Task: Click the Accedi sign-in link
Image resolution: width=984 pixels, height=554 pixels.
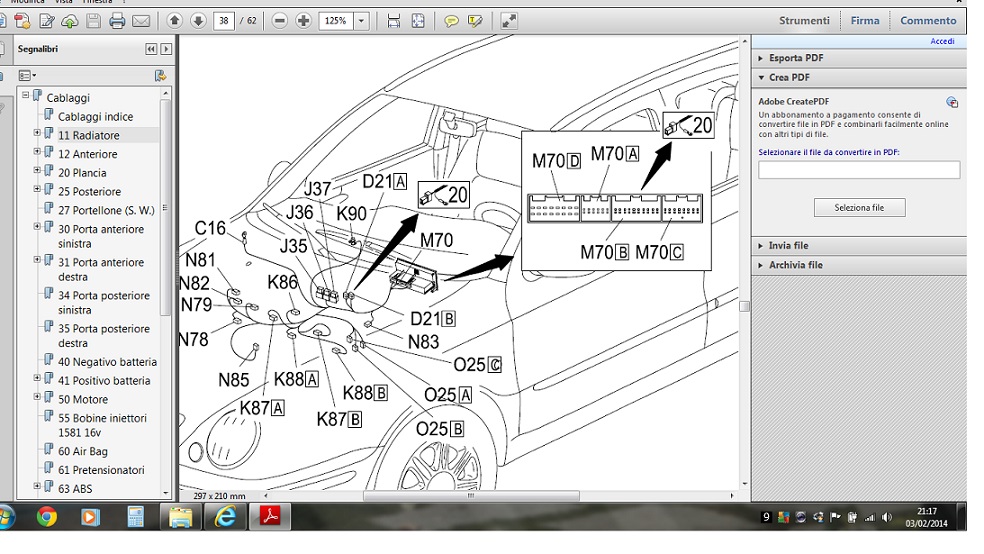Action: (942, 41)
